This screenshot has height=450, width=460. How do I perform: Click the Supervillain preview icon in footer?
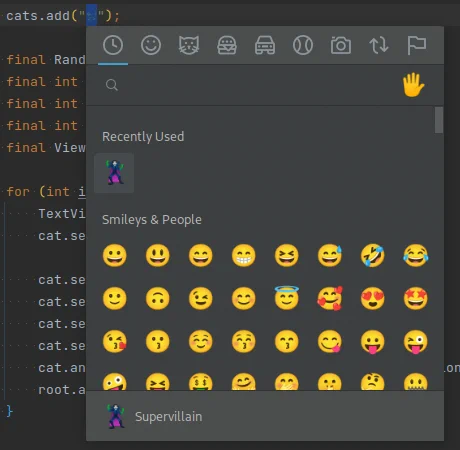(x=116, y=416)
